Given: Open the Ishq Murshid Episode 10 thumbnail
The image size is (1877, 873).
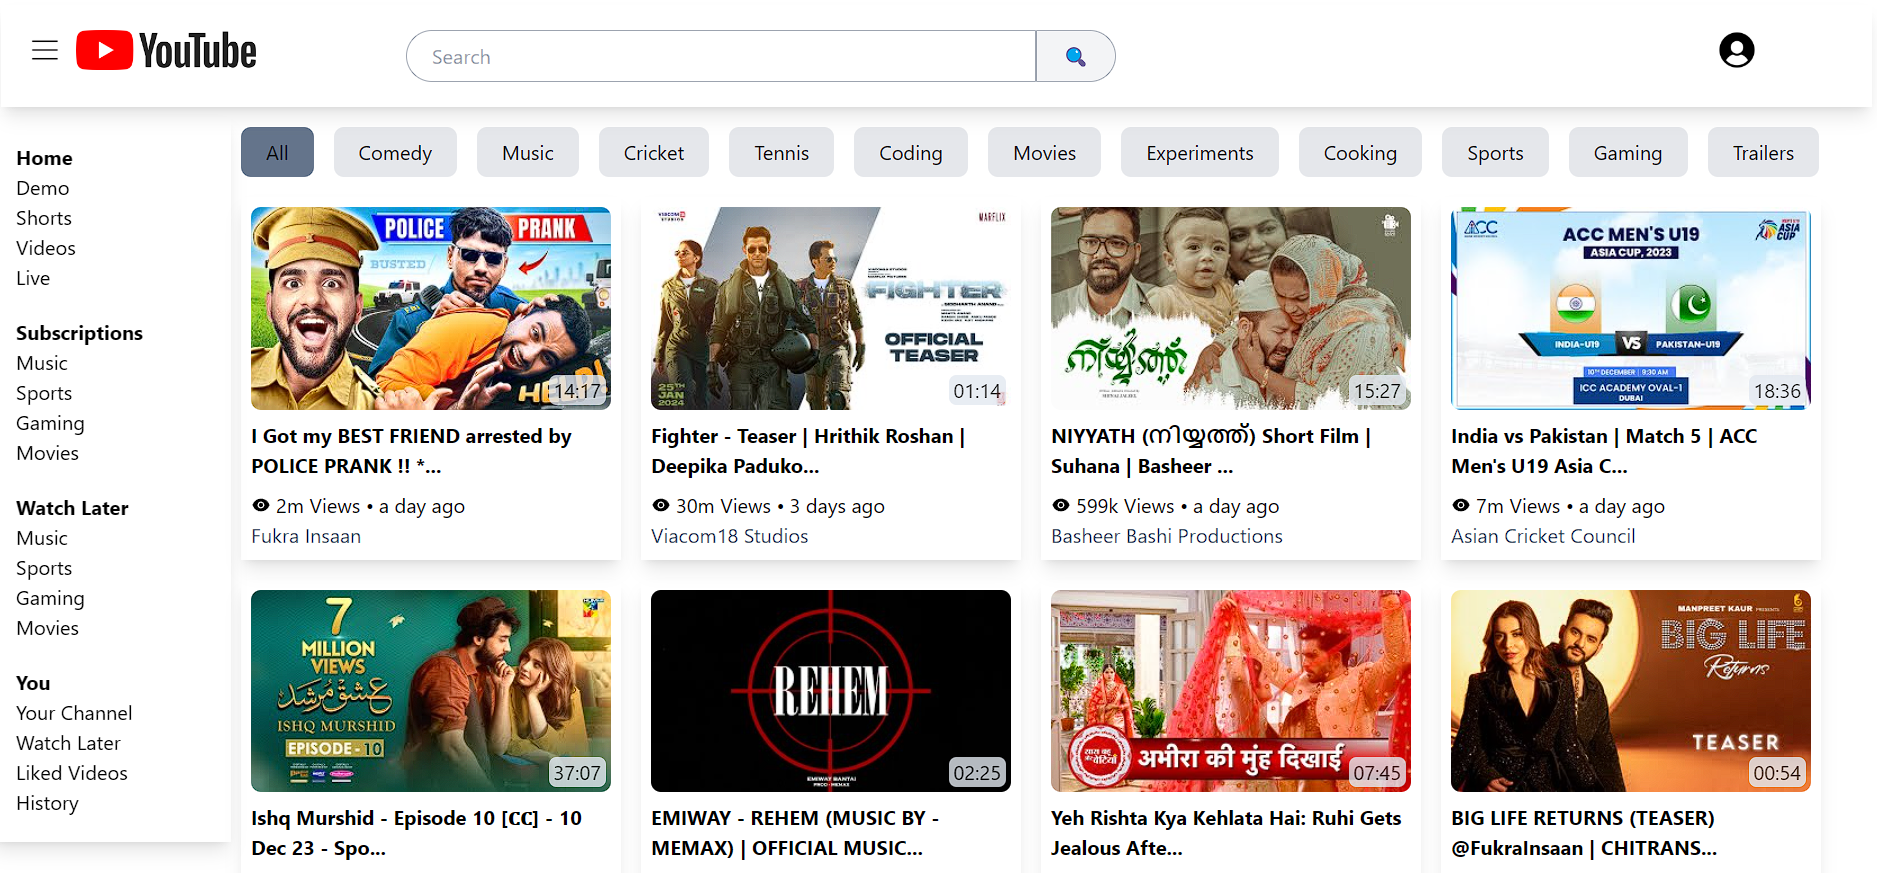Looking at the screenshot, I should [x=431, y=691].
